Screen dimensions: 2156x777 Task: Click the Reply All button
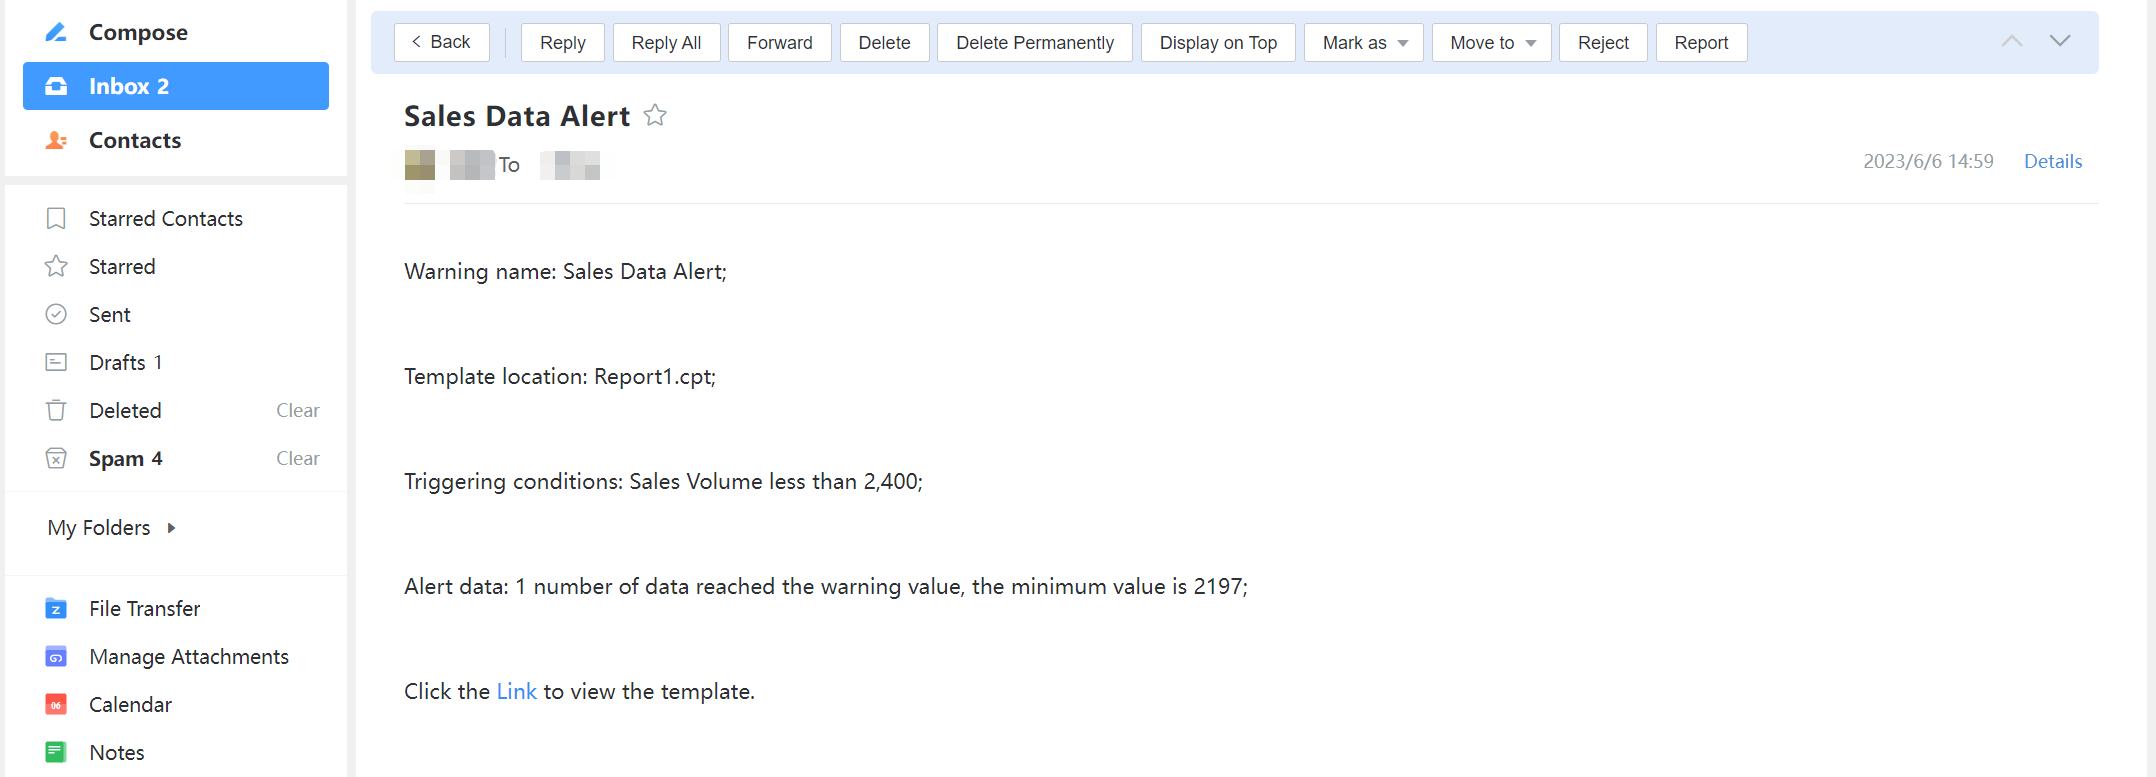coord(666,43)
